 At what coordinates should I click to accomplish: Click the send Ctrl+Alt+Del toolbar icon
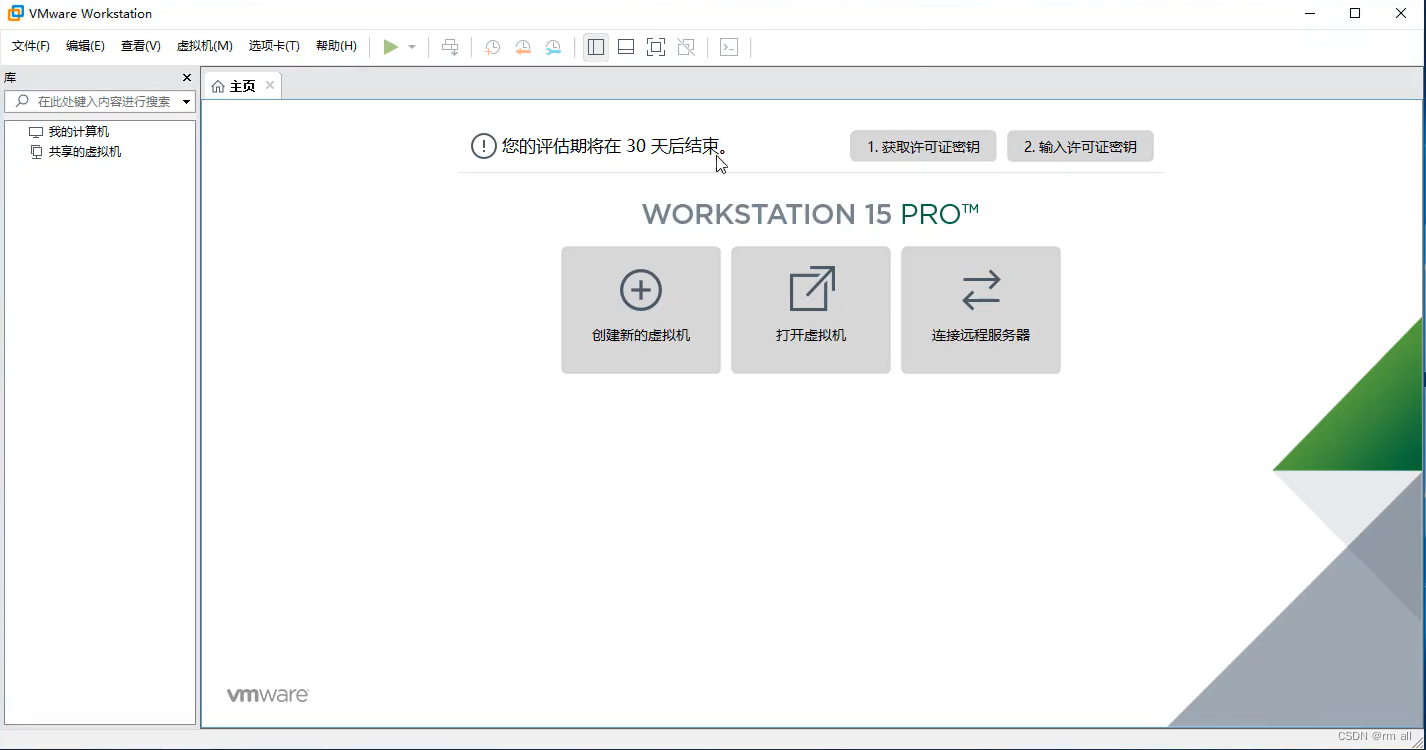pyautogui.click(x=450, y=47)
